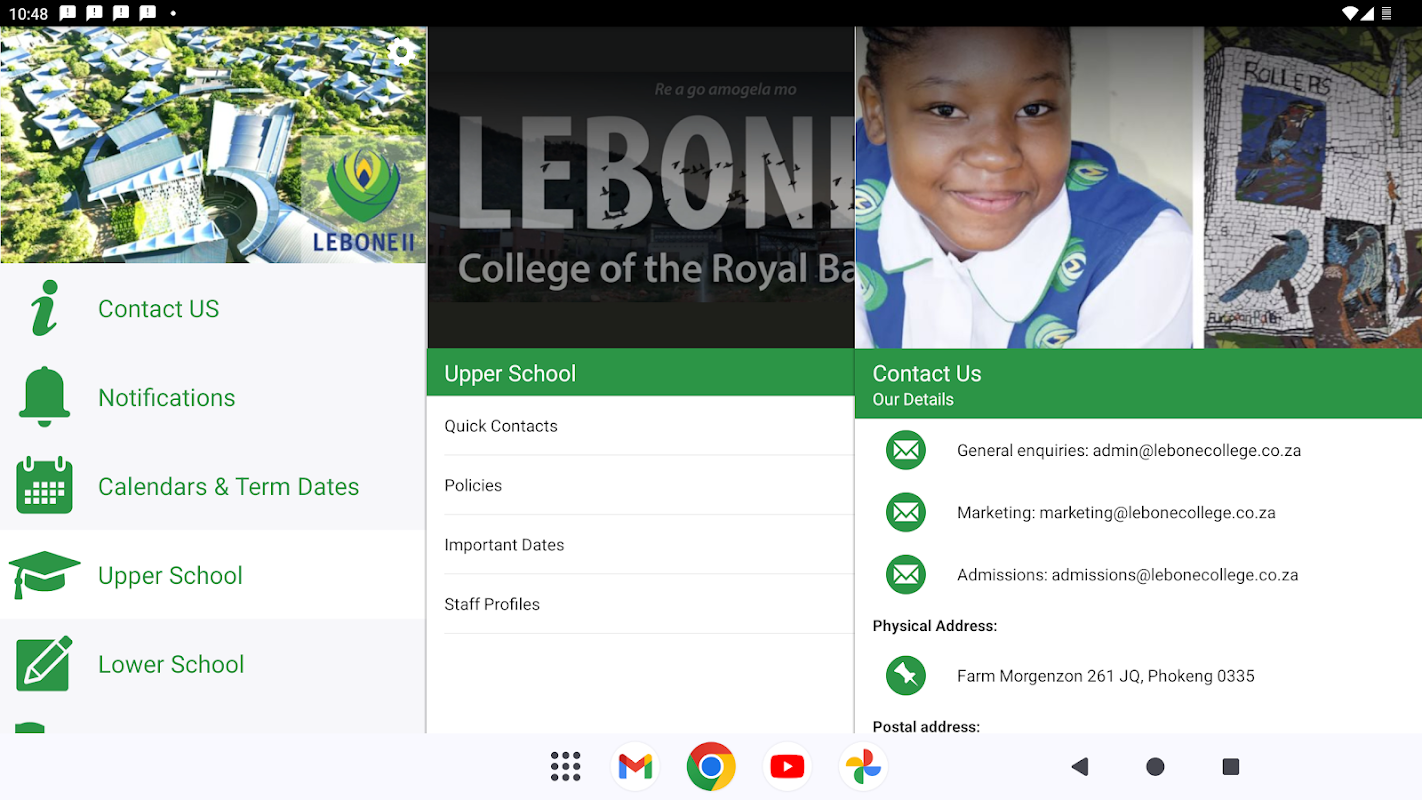The image size is (1422, 800).
Task: Launch YouTube from the taskbar
Action: tap(787, 767)
